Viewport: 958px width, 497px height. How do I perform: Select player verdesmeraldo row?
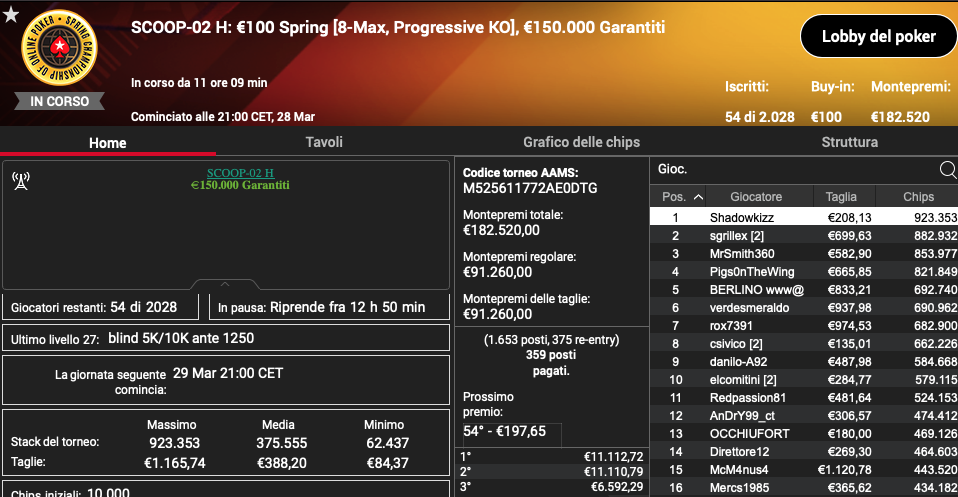pos(803,307)
